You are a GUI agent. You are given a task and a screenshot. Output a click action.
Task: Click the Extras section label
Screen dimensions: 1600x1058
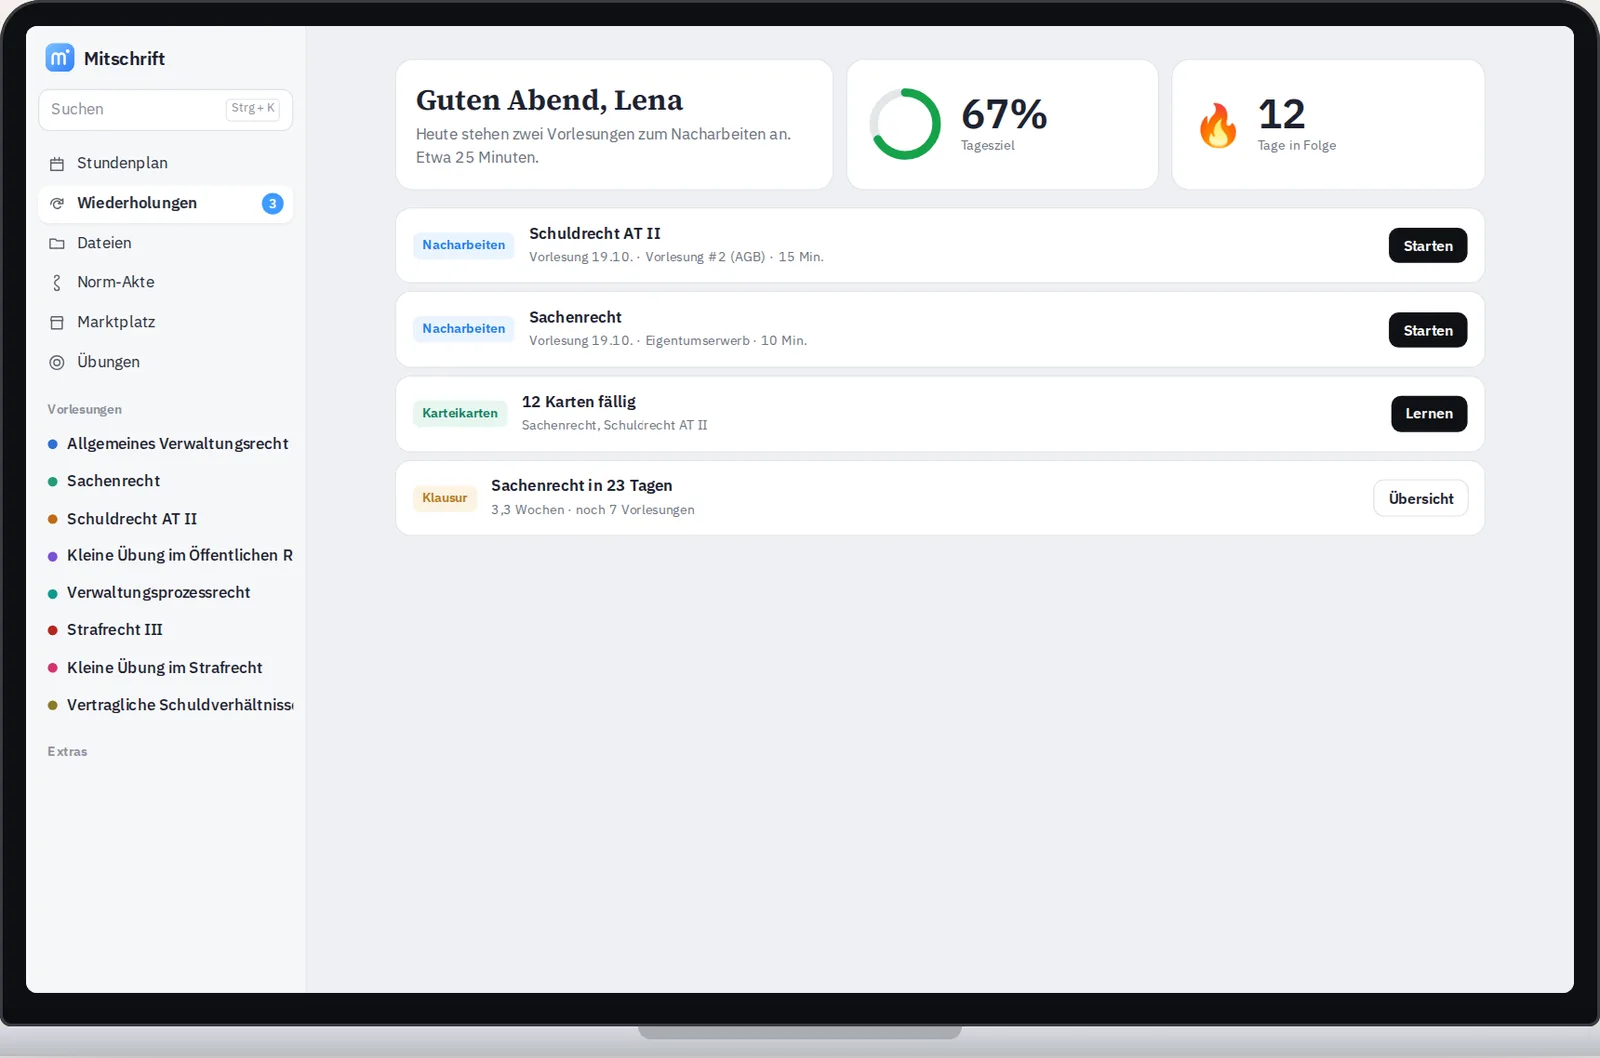pos(67,752)
